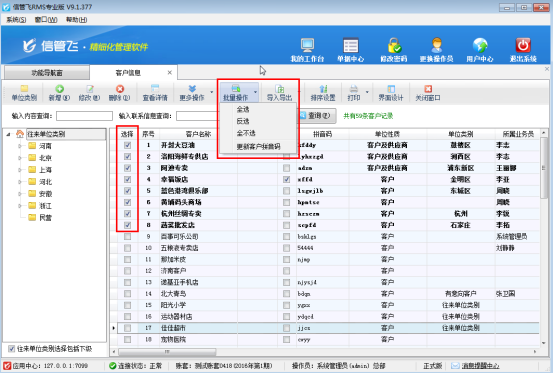Screen dimensions: 554x374
Task: Click the 输入内容查询 input field
Action: click(84, 116)
